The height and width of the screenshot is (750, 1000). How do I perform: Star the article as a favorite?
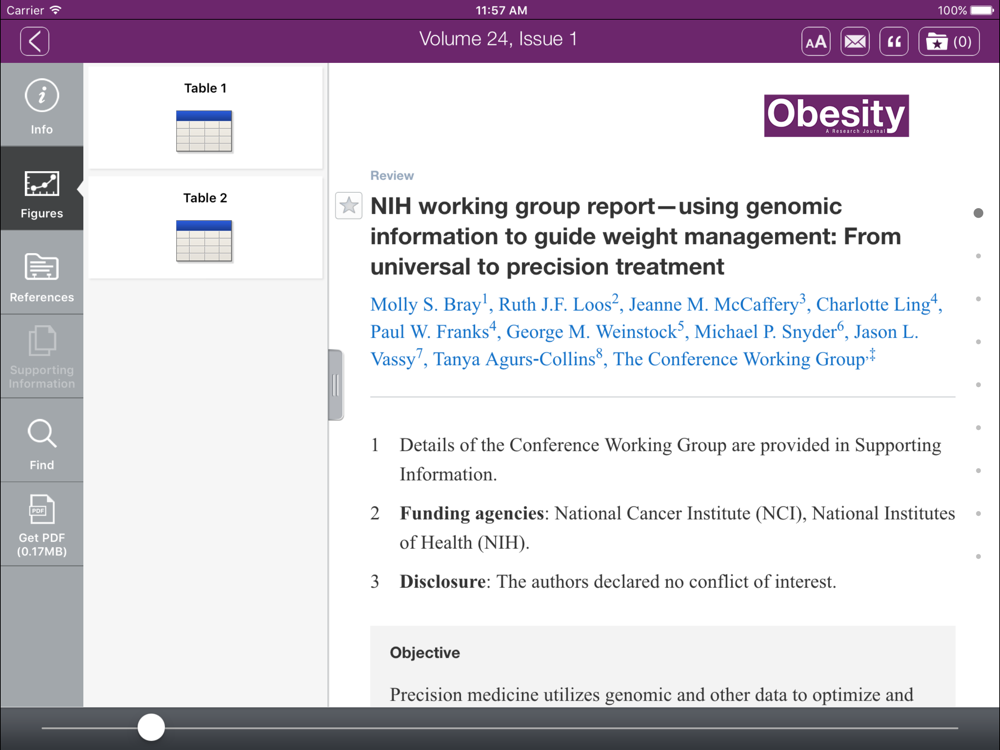click(x=348, y=205)
